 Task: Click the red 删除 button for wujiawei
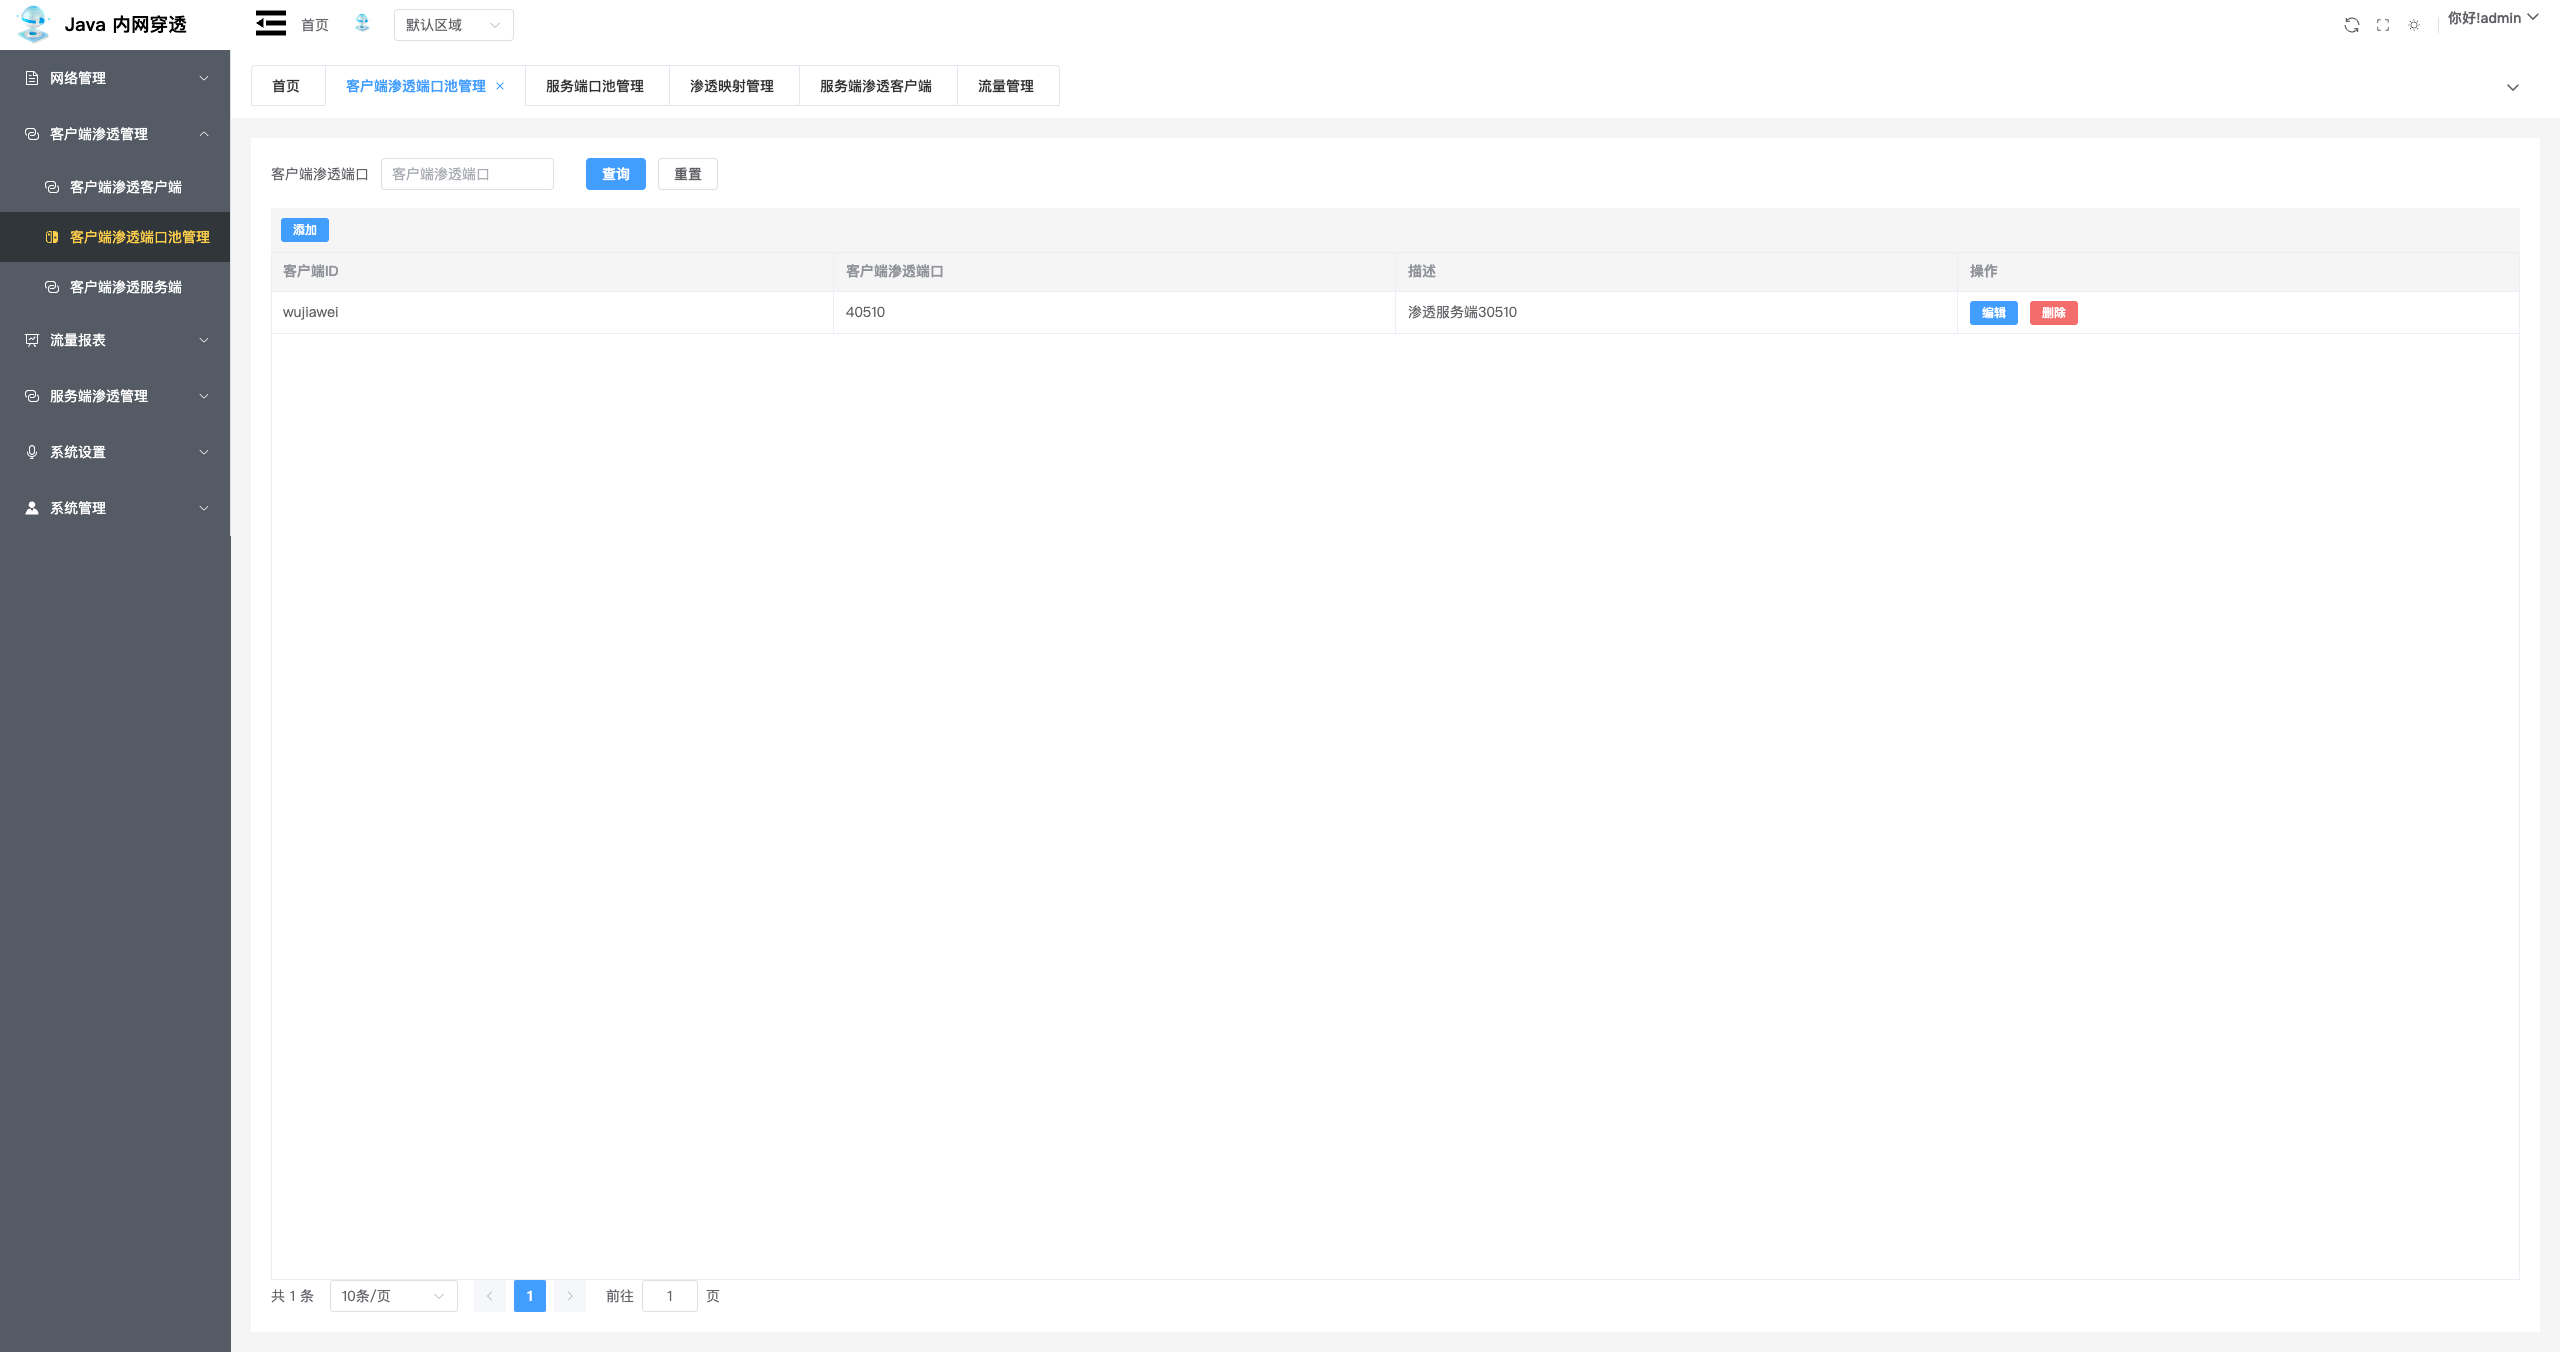coord(2053,313)
